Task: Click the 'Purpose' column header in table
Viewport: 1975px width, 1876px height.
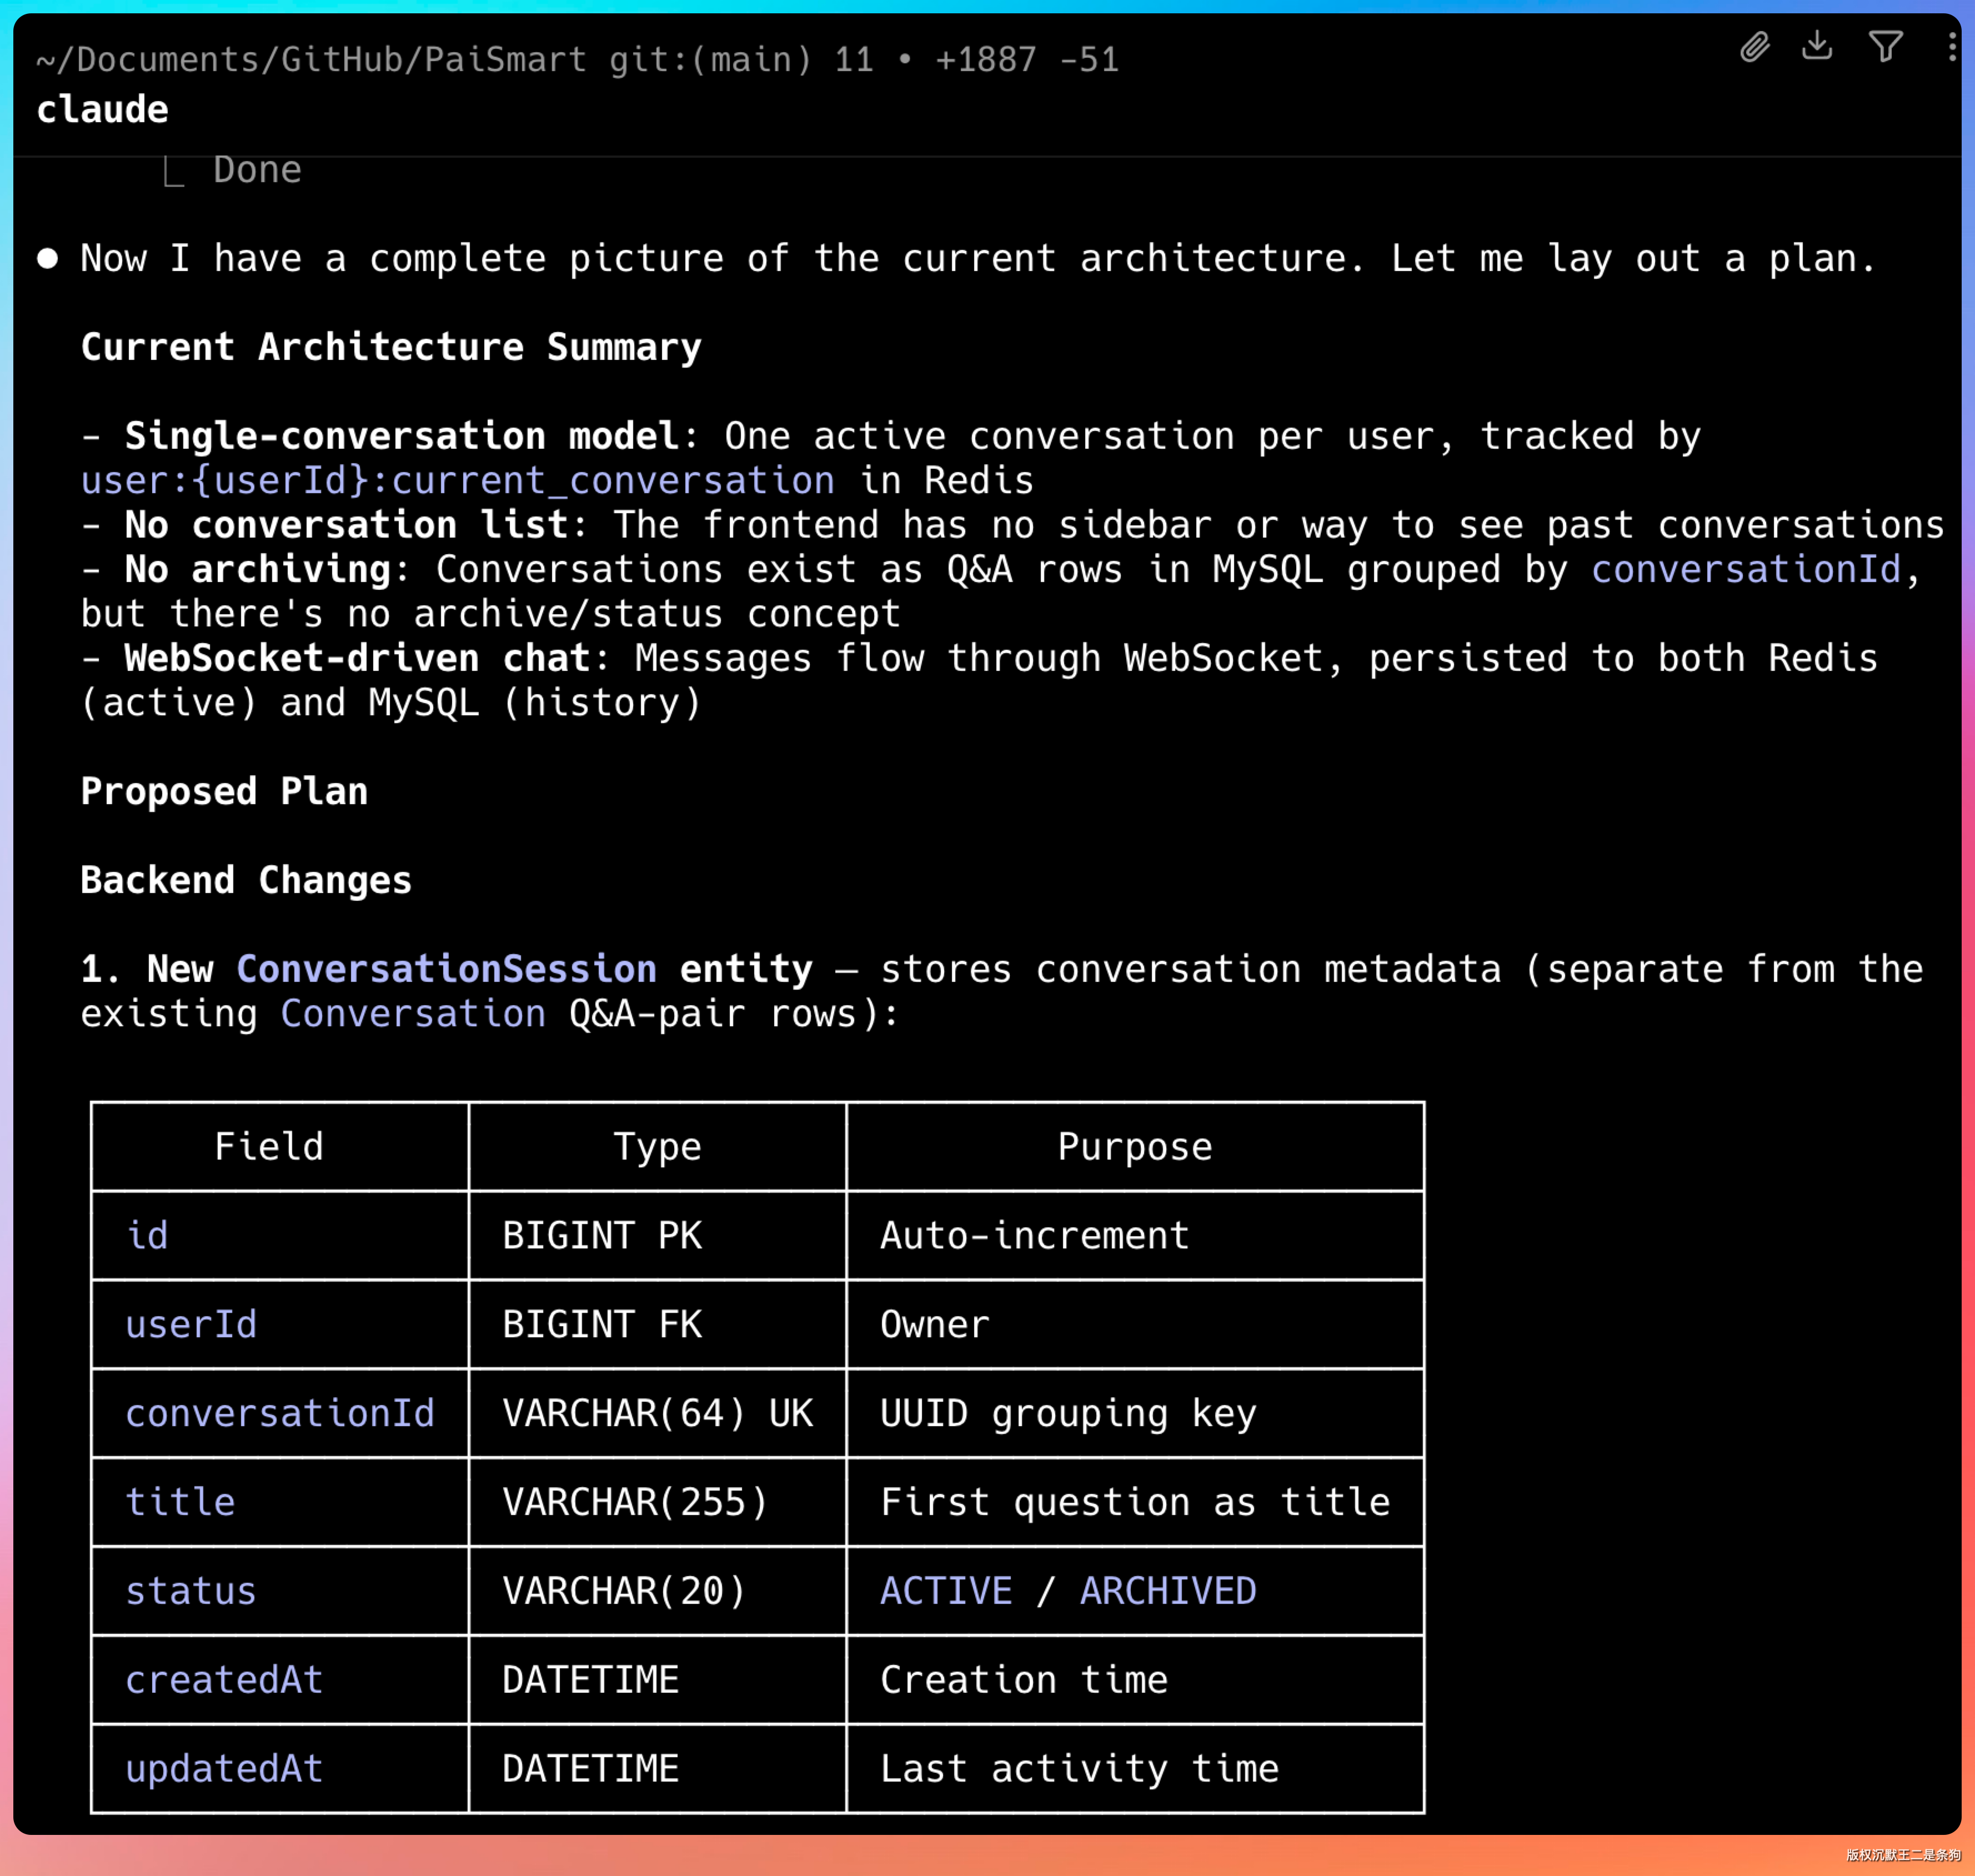Action: point(1134,1146)
